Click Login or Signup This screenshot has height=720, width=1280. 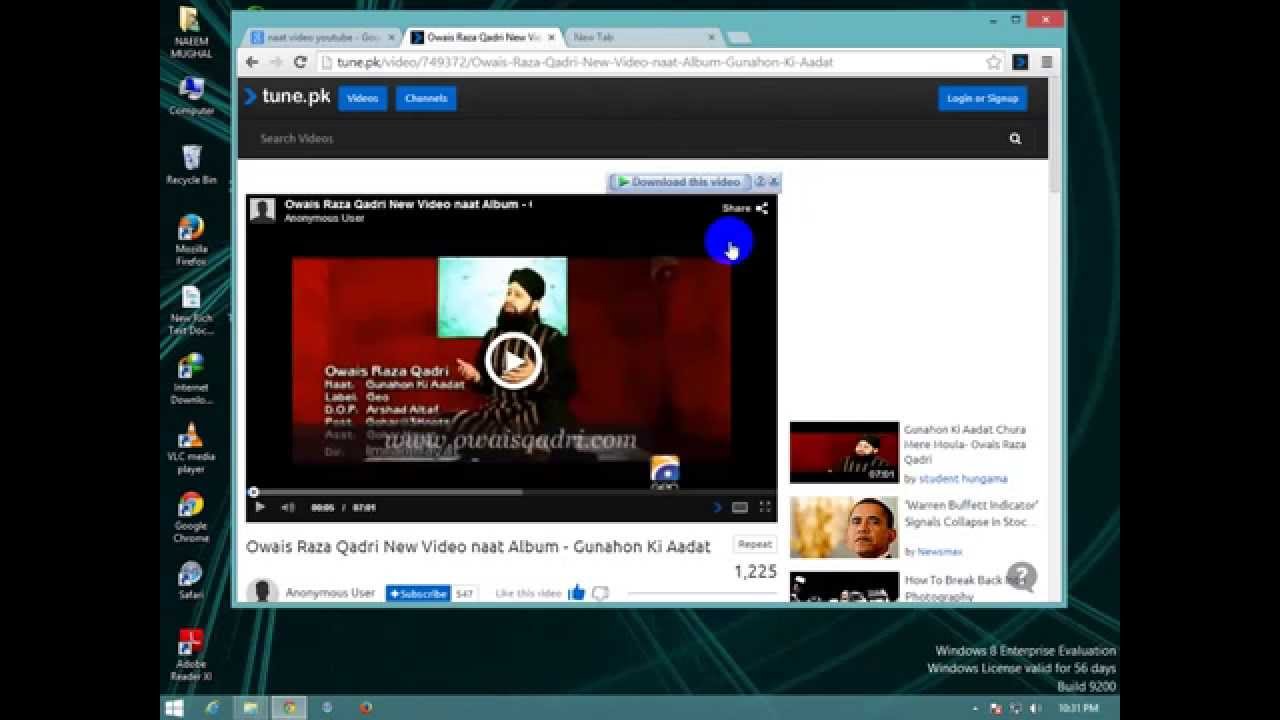[x=982, y=98]
